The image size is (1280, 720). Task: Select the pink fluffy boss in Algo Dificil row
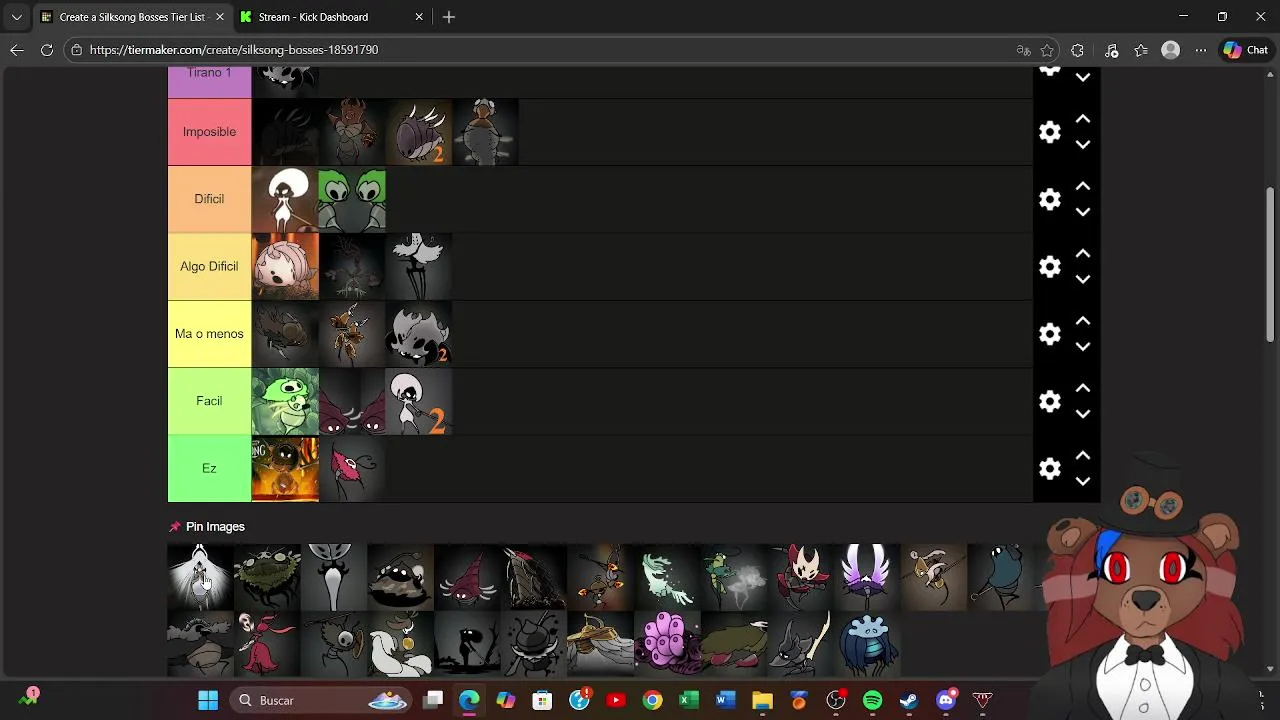pyautogui.click(x=285, y=266)
